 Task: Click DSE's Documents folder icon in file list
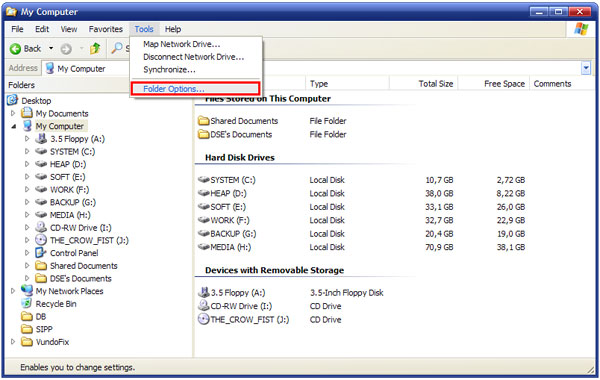click(x=204, y=134)
